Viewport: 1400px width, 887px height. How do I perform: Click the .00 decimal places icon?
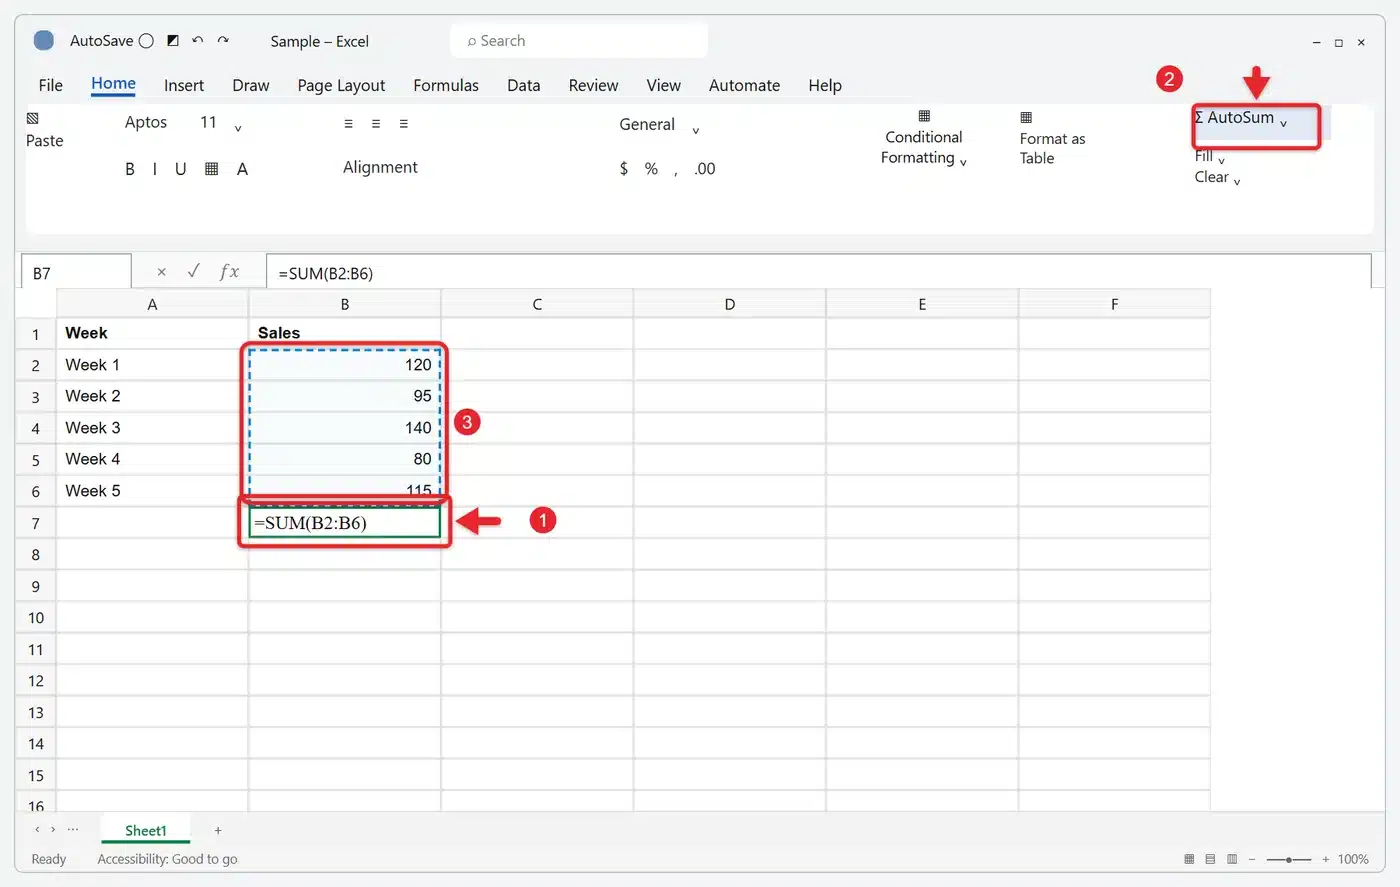[x=705, y=169]
